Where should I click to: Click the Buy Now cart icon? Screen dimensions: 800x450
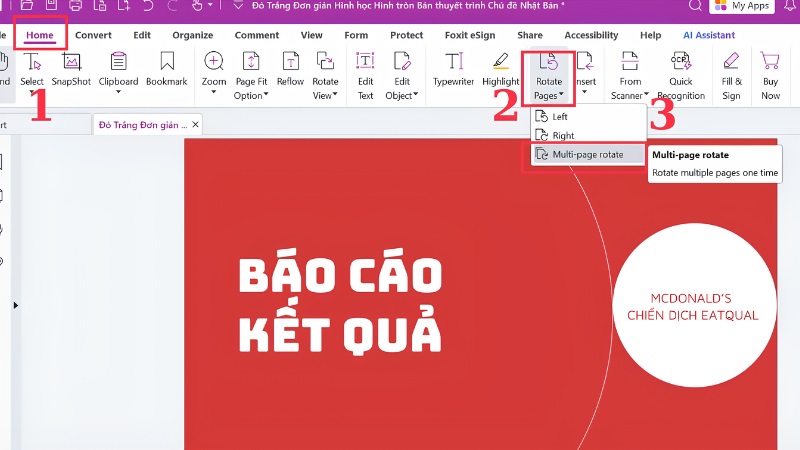(x=770, y=61)
